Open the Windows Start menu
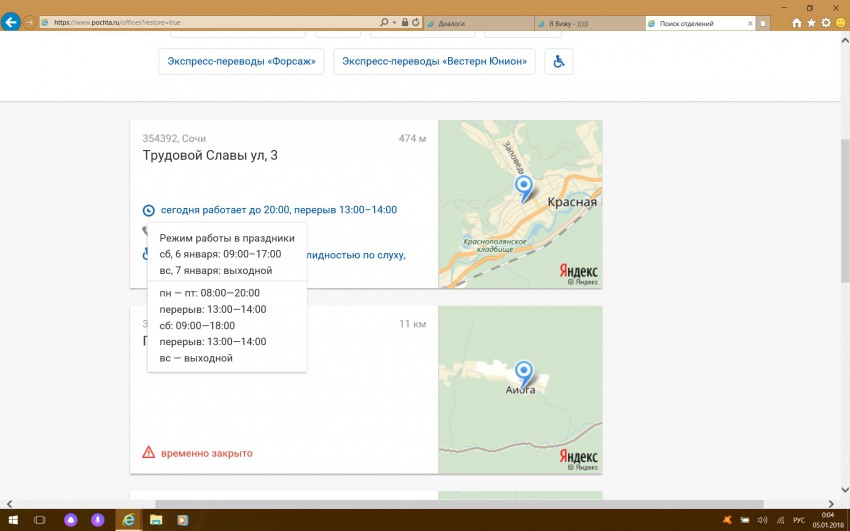This screenshot has height=531, width=850. (x=11, y=520)
